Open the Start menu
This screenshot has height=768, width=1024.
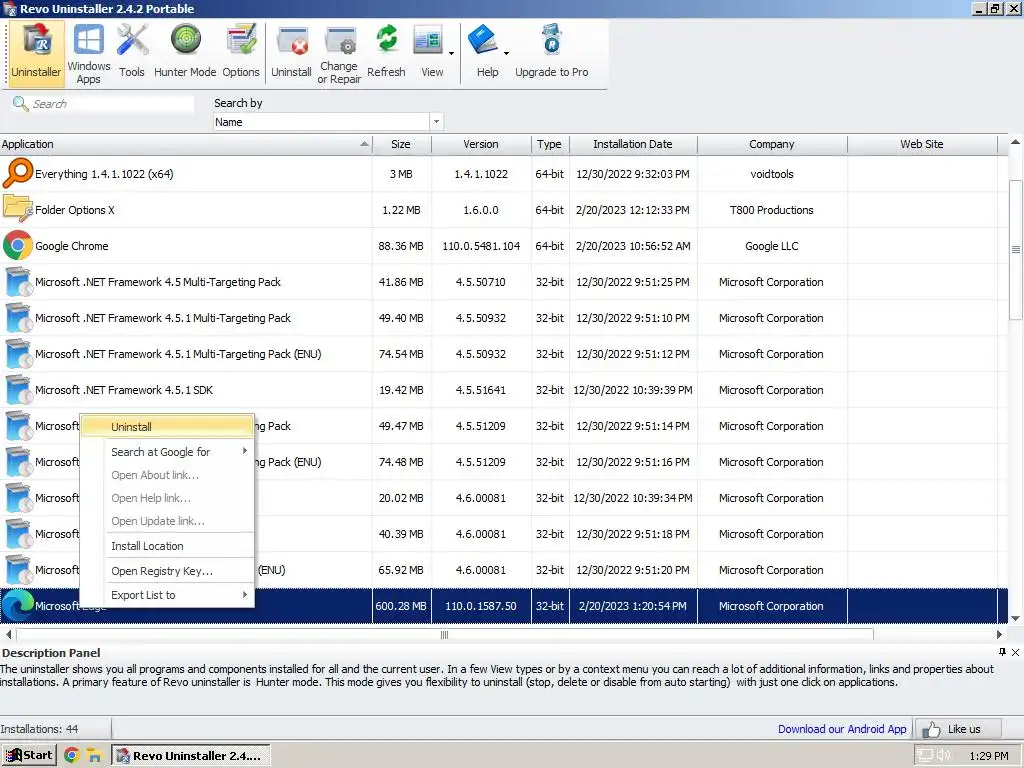coord(29,756)
